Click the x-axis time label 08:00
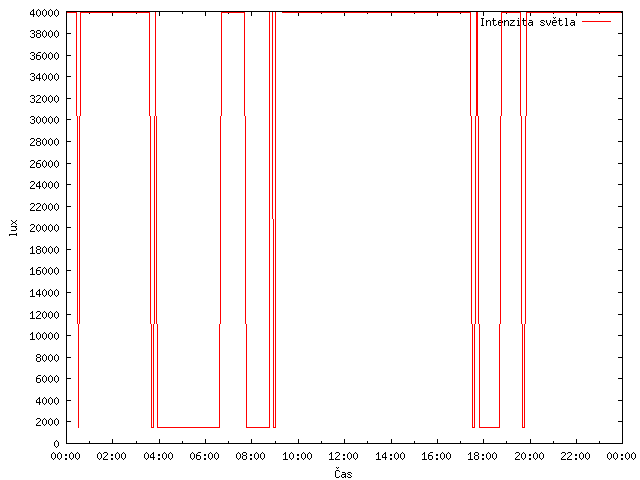This screenshot has height=480, width=640. pyautogui.click(x=251, y=456)
